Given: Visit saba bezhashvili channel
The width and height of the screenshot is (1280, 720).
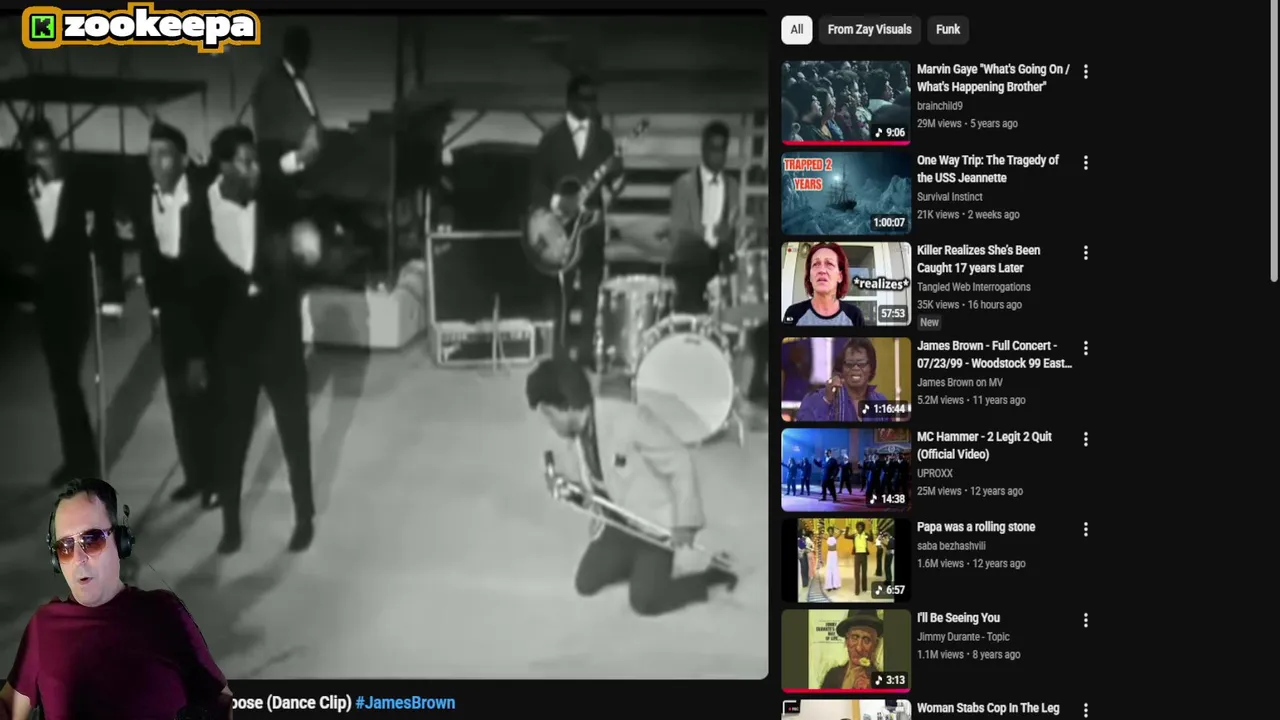Looking at the screenshot, I should [x=951, y=546].
